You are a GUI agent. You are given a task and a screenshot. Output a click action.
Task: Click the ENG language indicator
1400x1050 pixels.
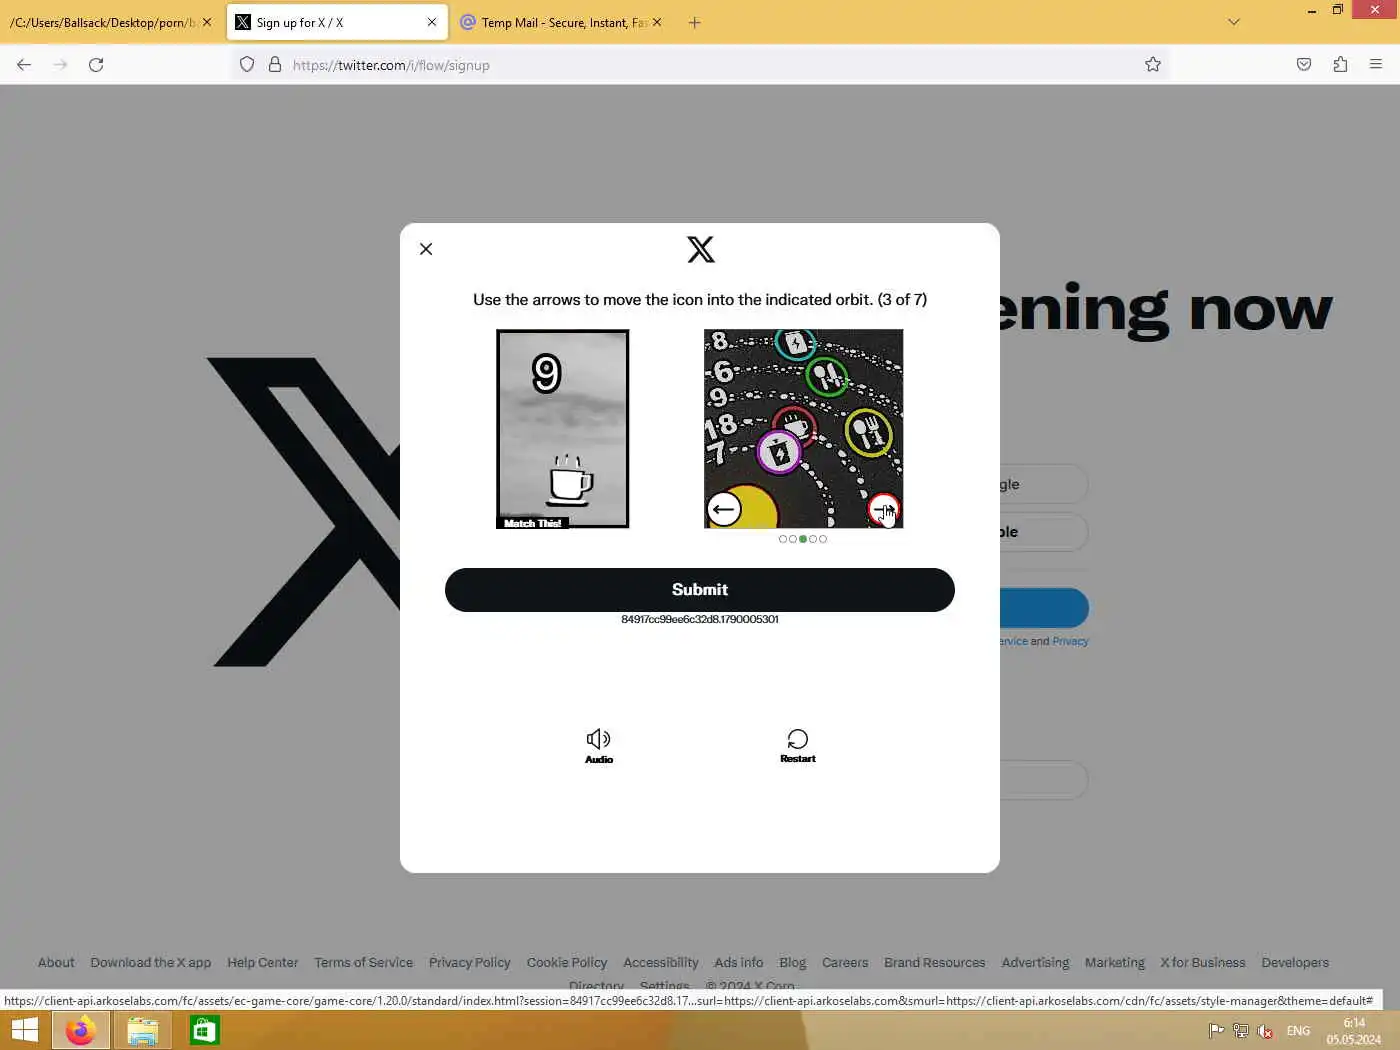tap(1298, 1031)
